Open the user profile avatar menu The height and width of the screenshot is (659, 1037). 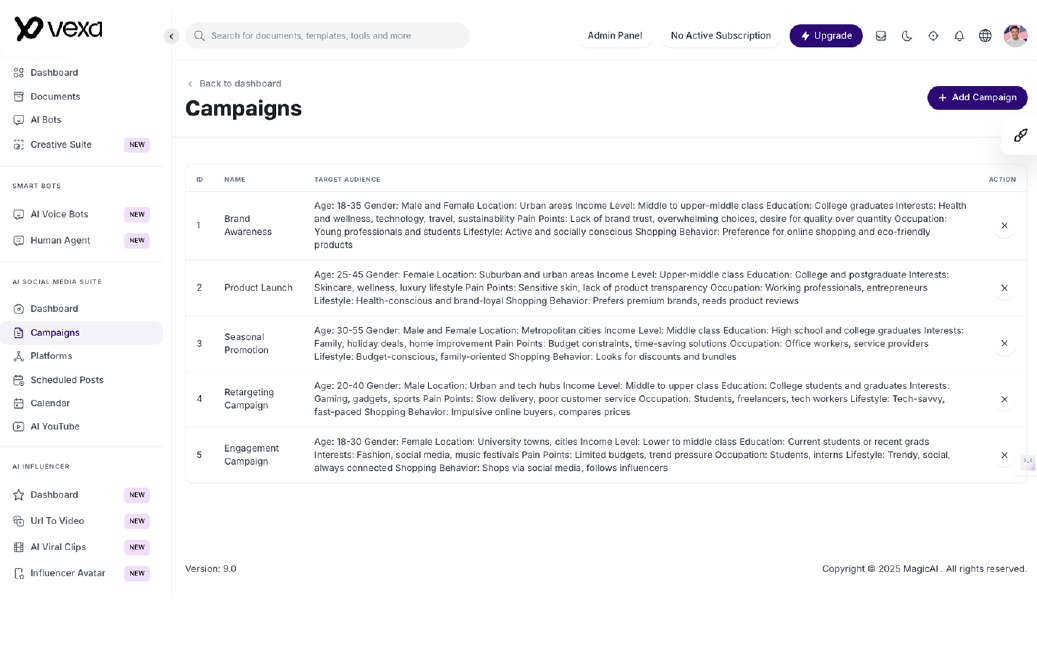click(1015, 36)
